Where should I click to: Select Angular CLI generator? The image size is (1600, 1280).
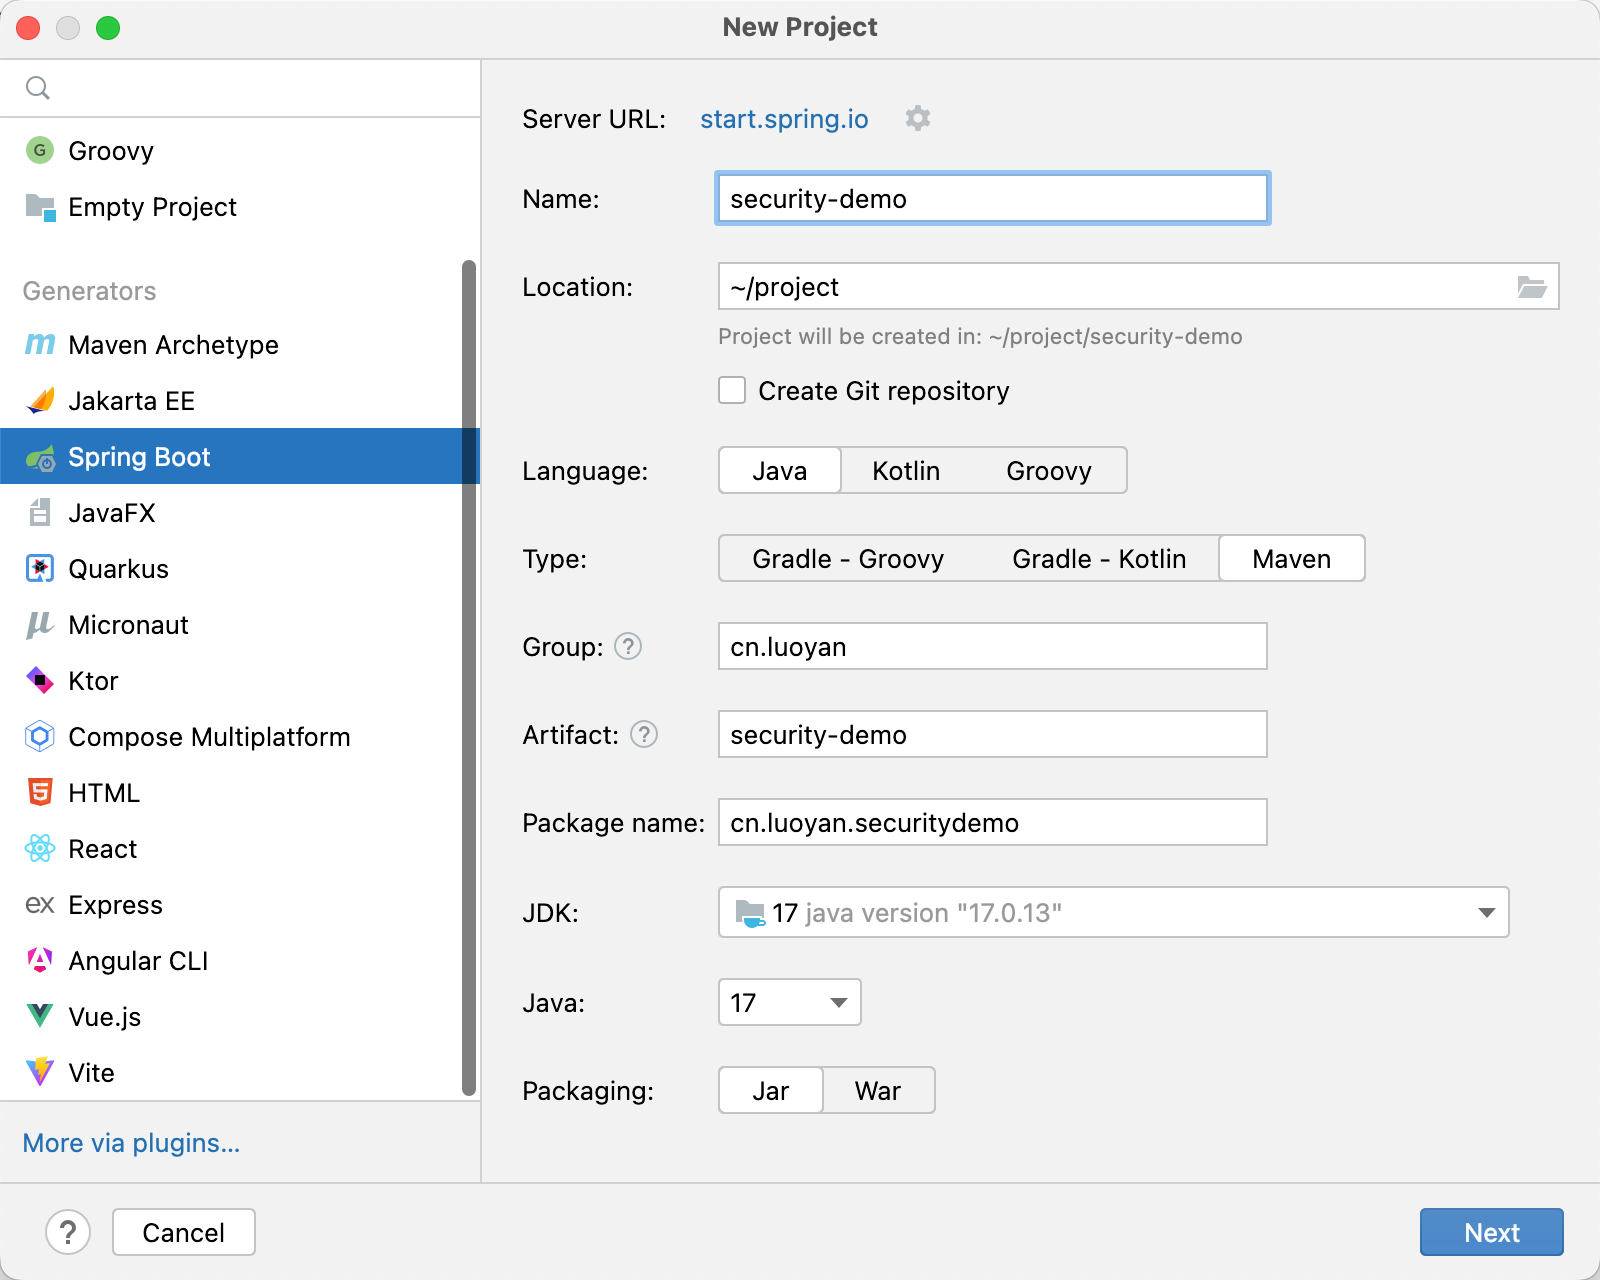pyautogui.click(x=240, y=961)
